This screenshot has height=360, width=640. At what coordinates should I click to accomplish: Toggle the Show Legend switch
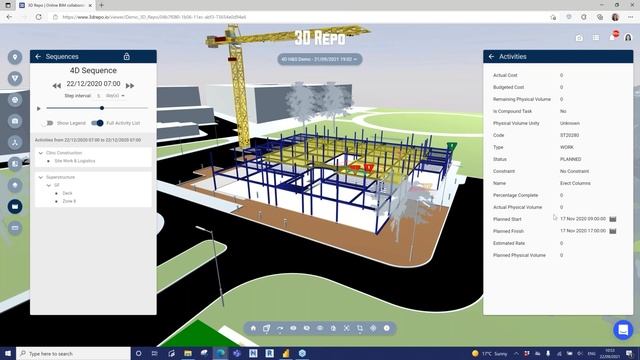(48, 123)
